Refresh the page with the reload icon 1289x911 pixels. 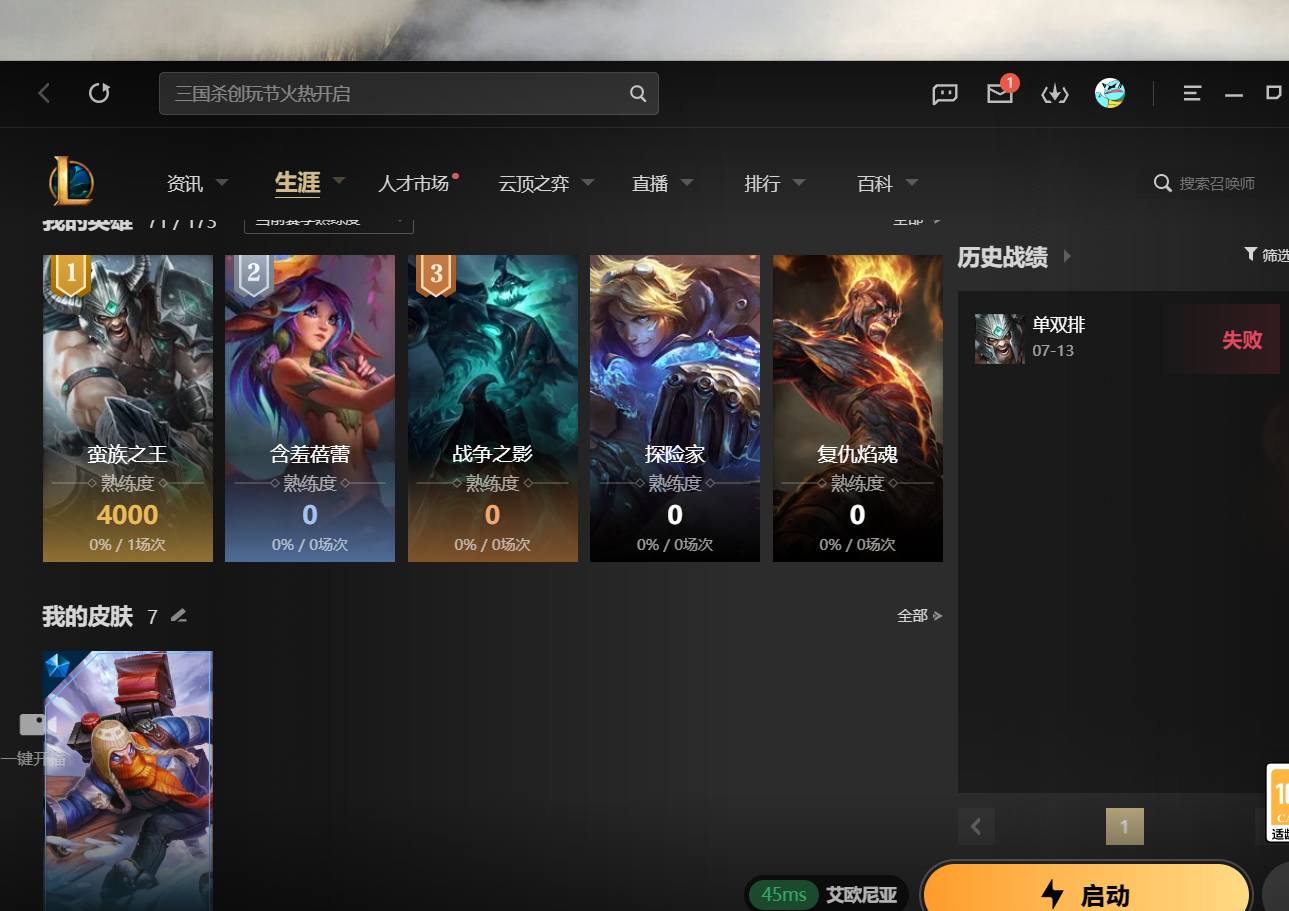click(99, 93)
